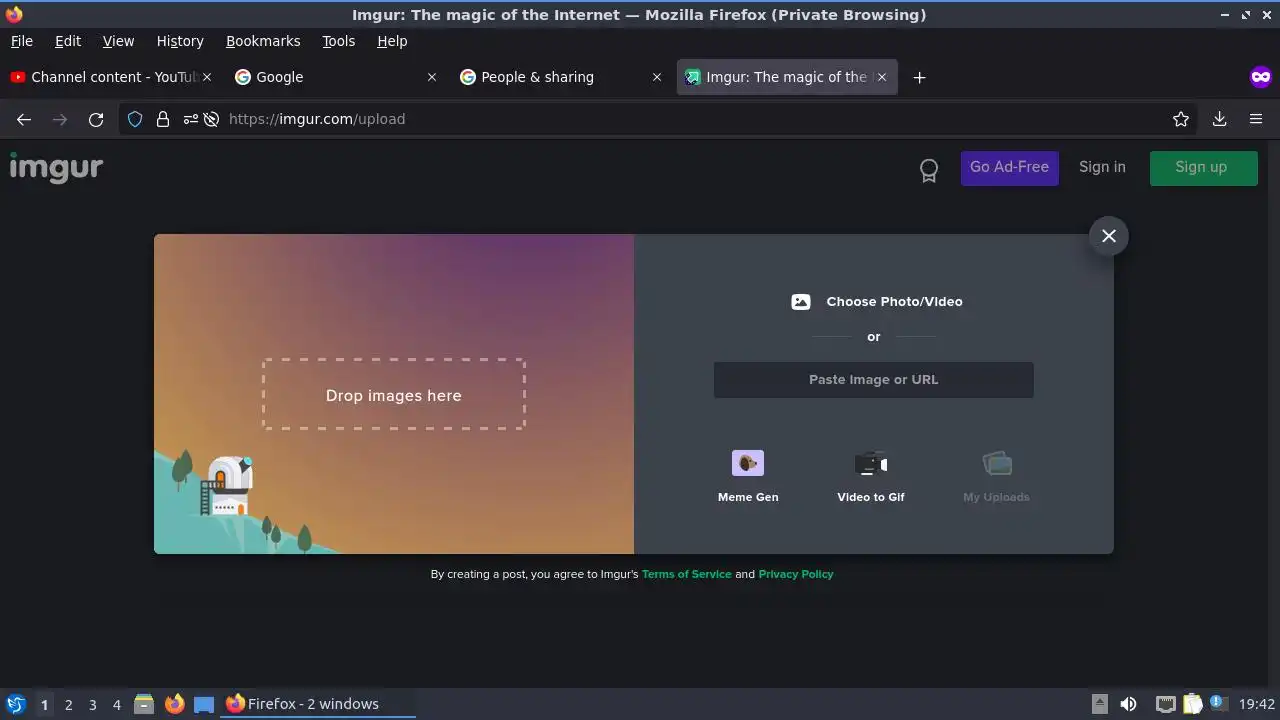This screenshot has height=720, width=1280.
Task: Click the Firefox - 2 windows taskbar entry
Action: pyautogui.click(x=318, y=704)
